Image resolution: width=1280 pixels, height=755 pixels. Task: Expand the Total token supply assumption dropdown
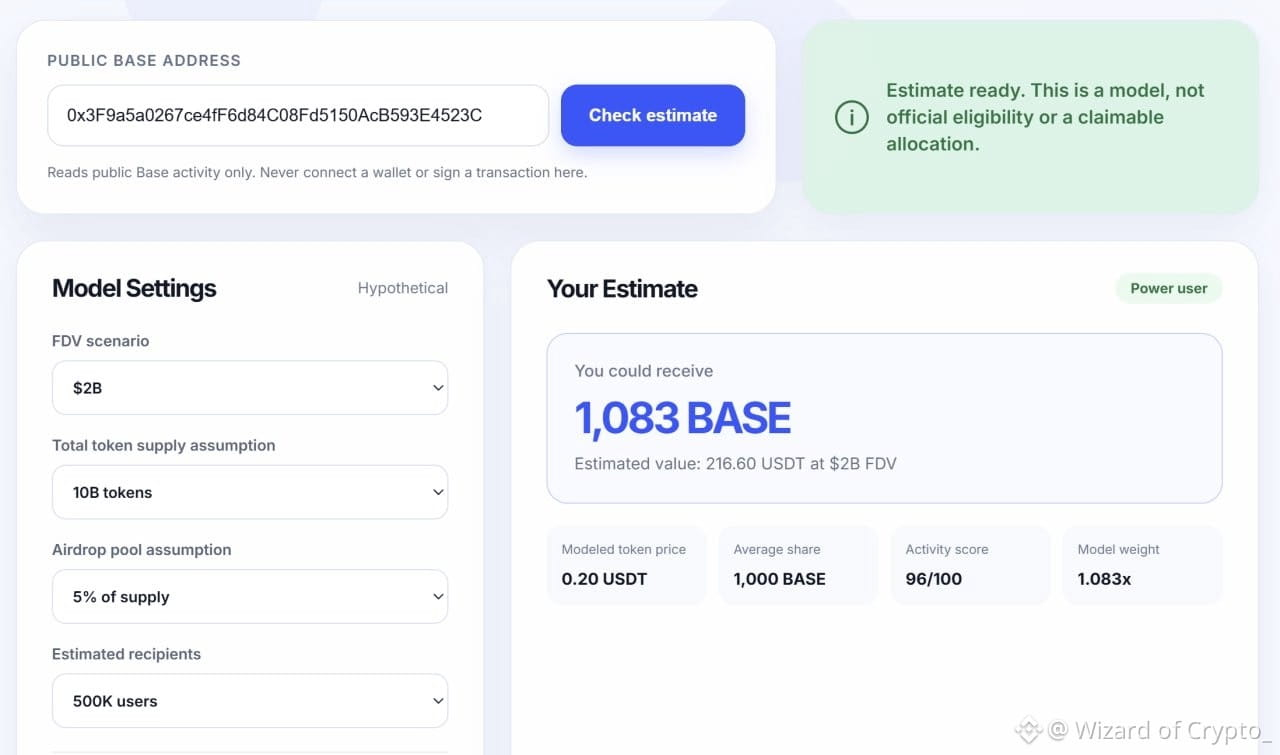[x=250, y=492]
